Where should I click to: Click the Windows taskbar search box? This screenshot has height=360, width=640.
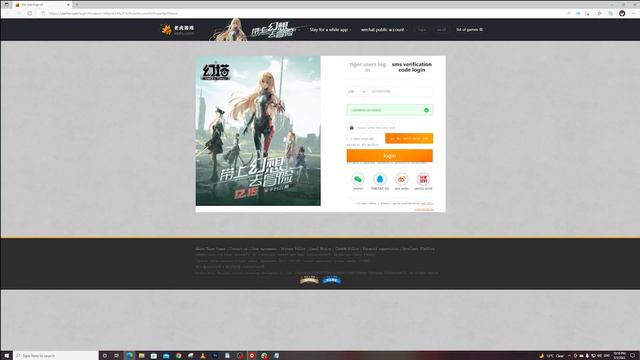point(56,356)
